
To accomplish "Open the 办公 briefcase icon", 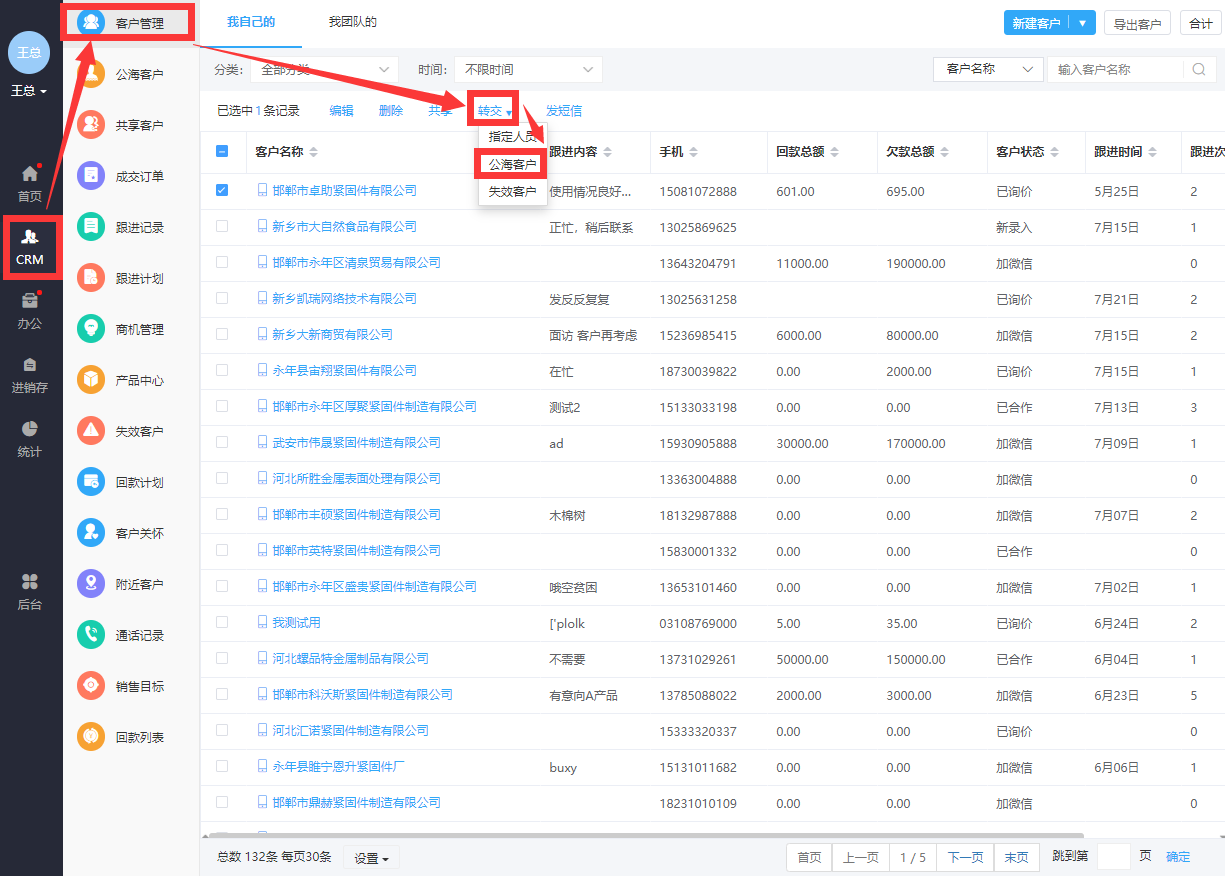I will click(30, 301).
